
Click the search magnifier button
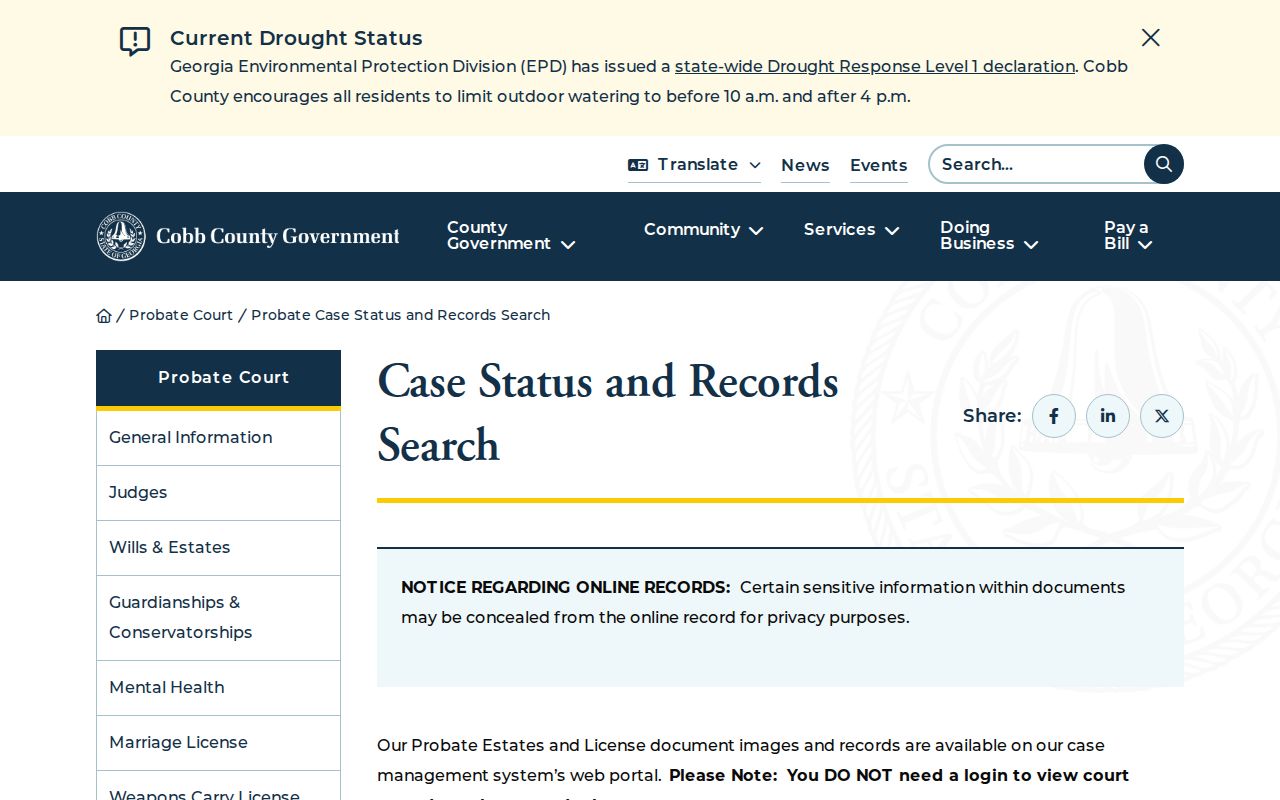(1164, 164)
